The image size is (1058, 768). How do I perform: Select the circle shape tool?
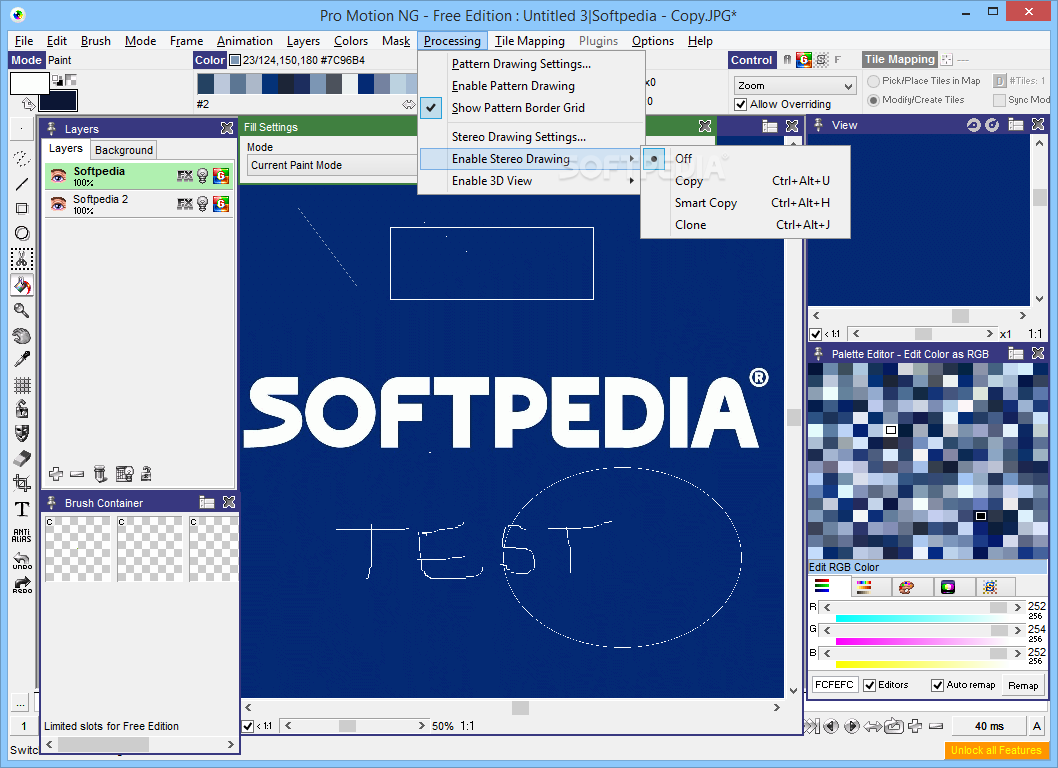22,234
